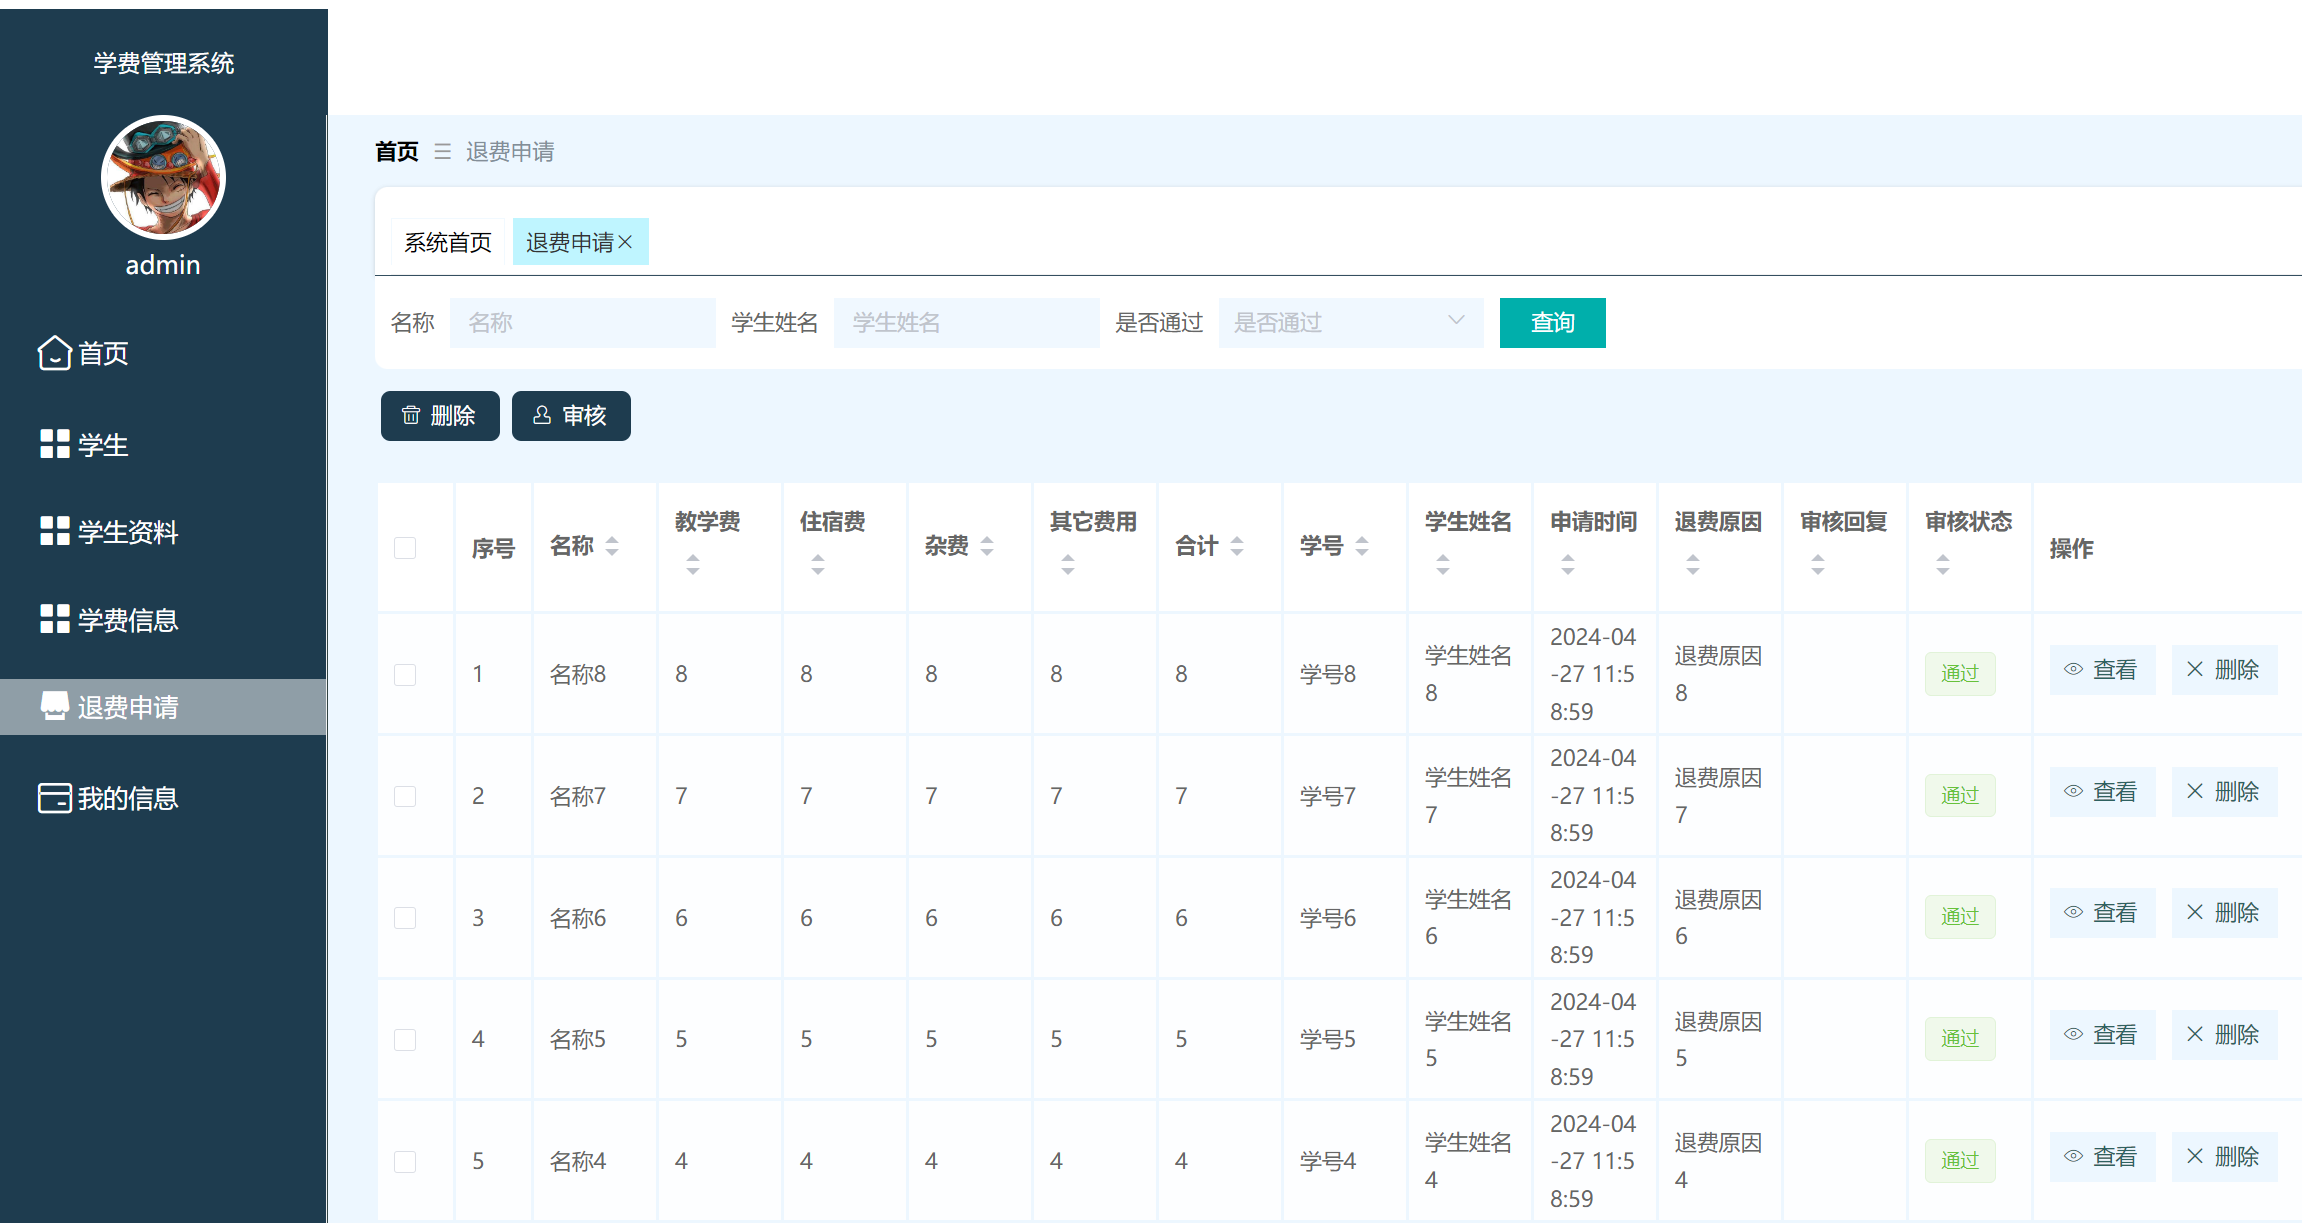Sort by the 学生姓名 column arrows
This screenshot has height=1223, width=2302.
pyautogui.click(x=1443, y=564)
